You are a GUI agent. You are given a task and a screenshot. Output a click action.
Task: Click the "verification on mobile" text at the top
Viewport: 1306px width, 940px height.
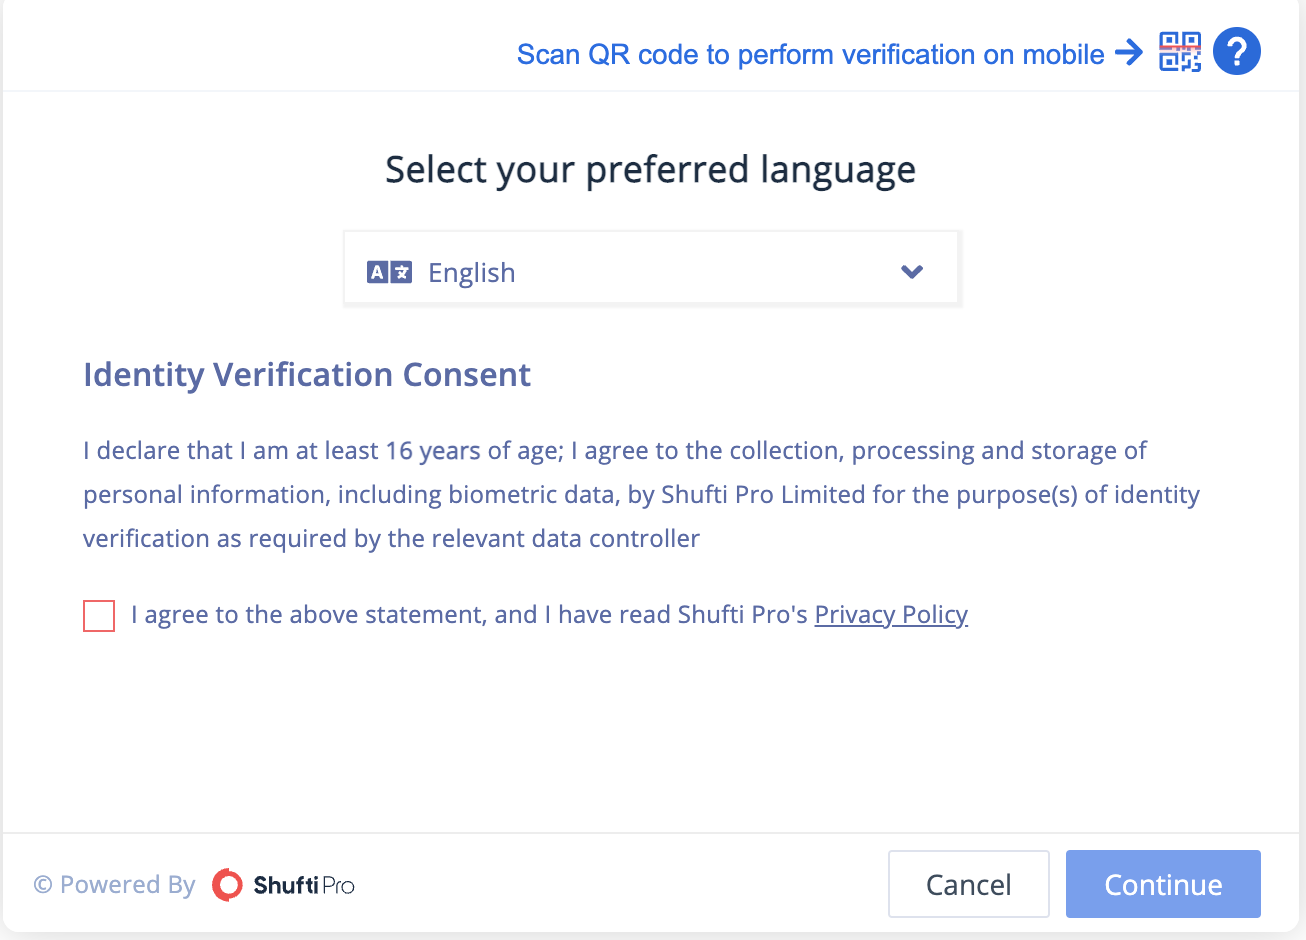tap(974, 54)
